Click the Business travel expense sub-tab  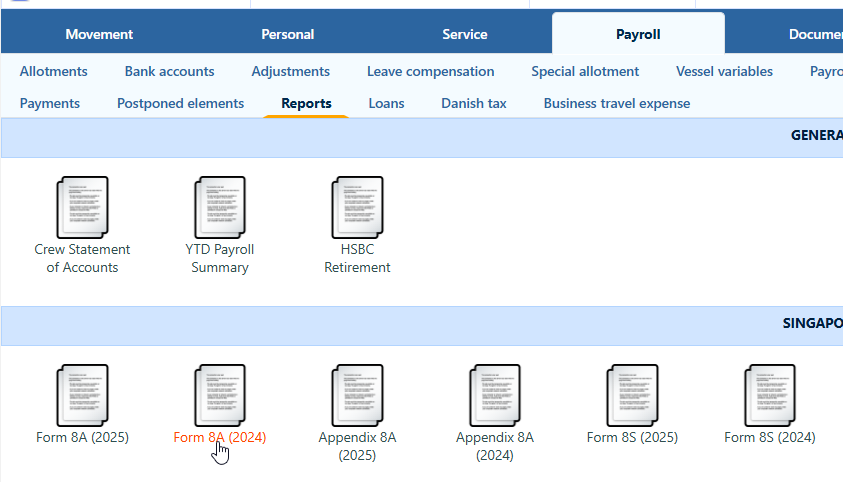tap(616, 103)
